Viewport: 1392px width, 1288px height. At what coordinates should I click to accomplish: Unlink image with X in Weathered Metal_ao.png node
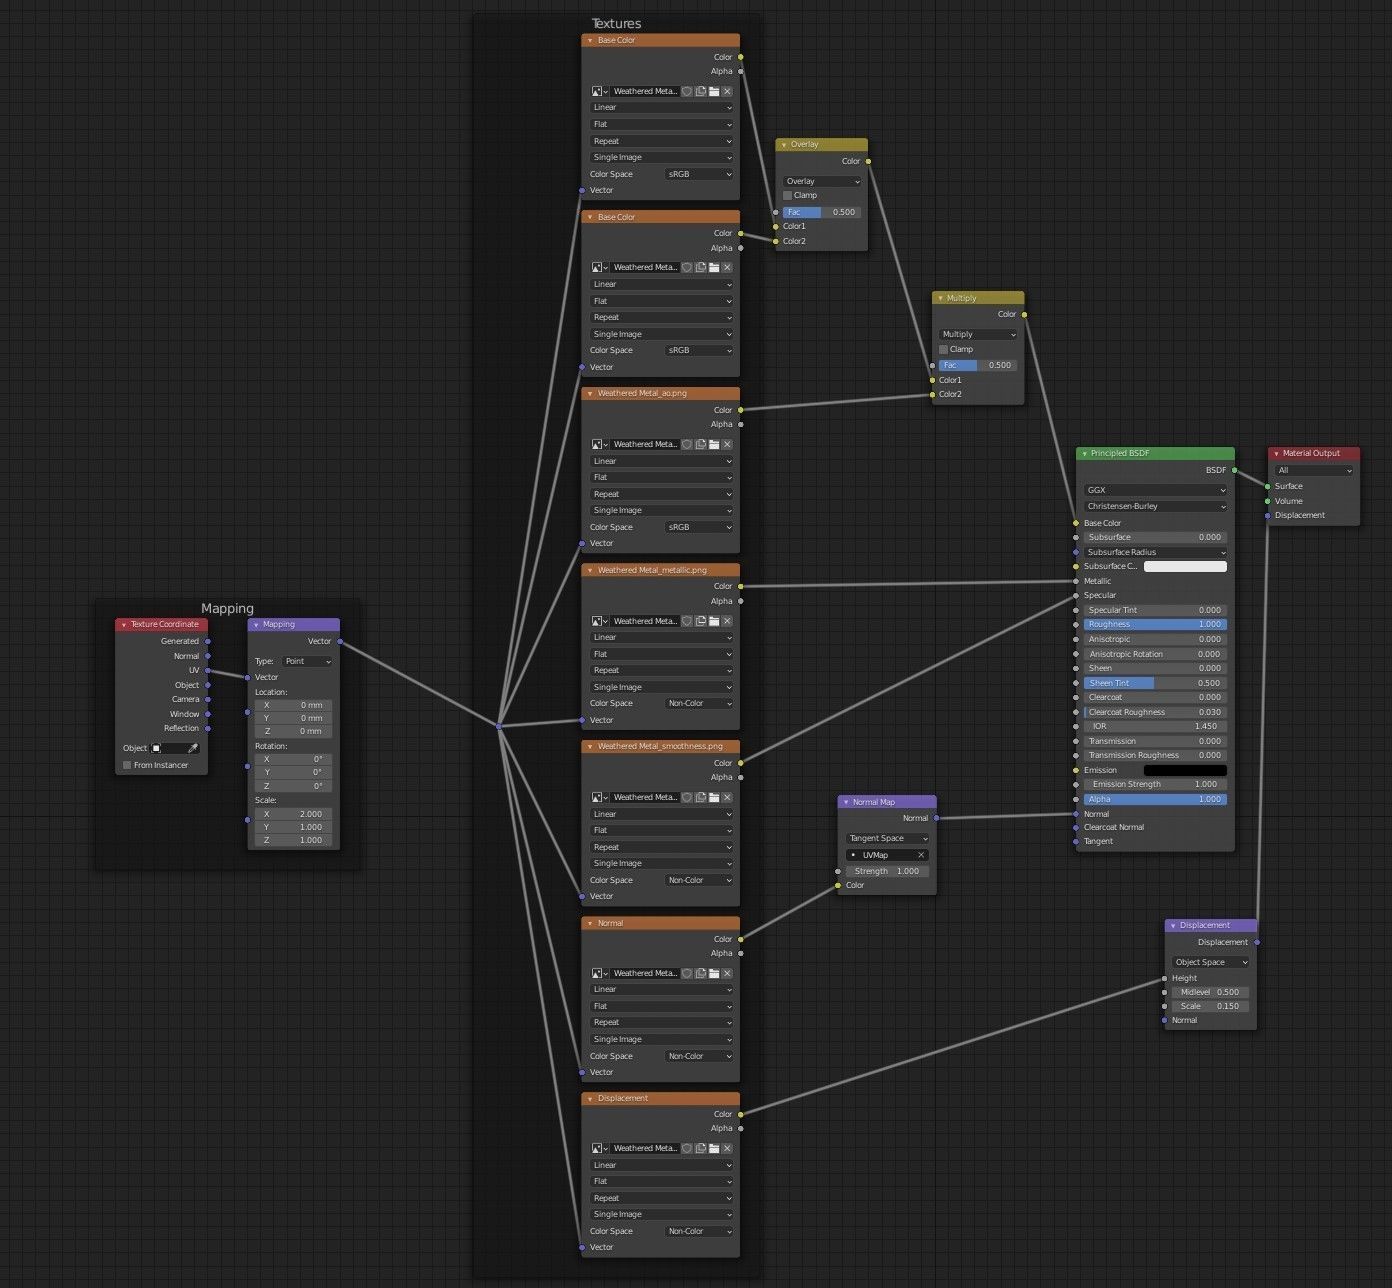pyautogui.click(x=727, y=444)
